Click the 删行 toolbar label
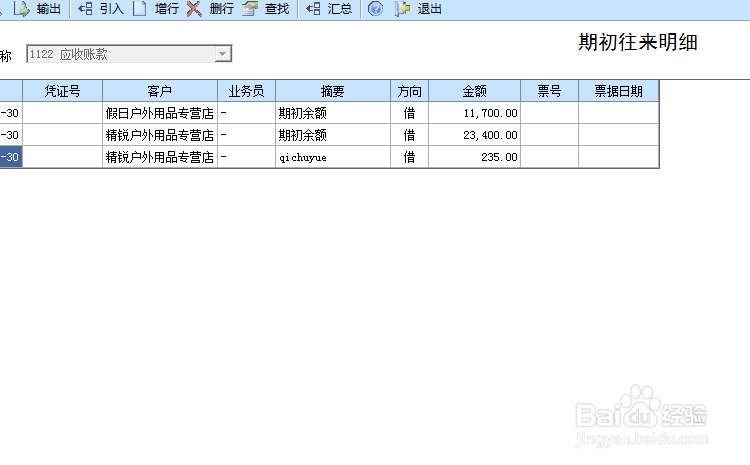 coord(221,9)
